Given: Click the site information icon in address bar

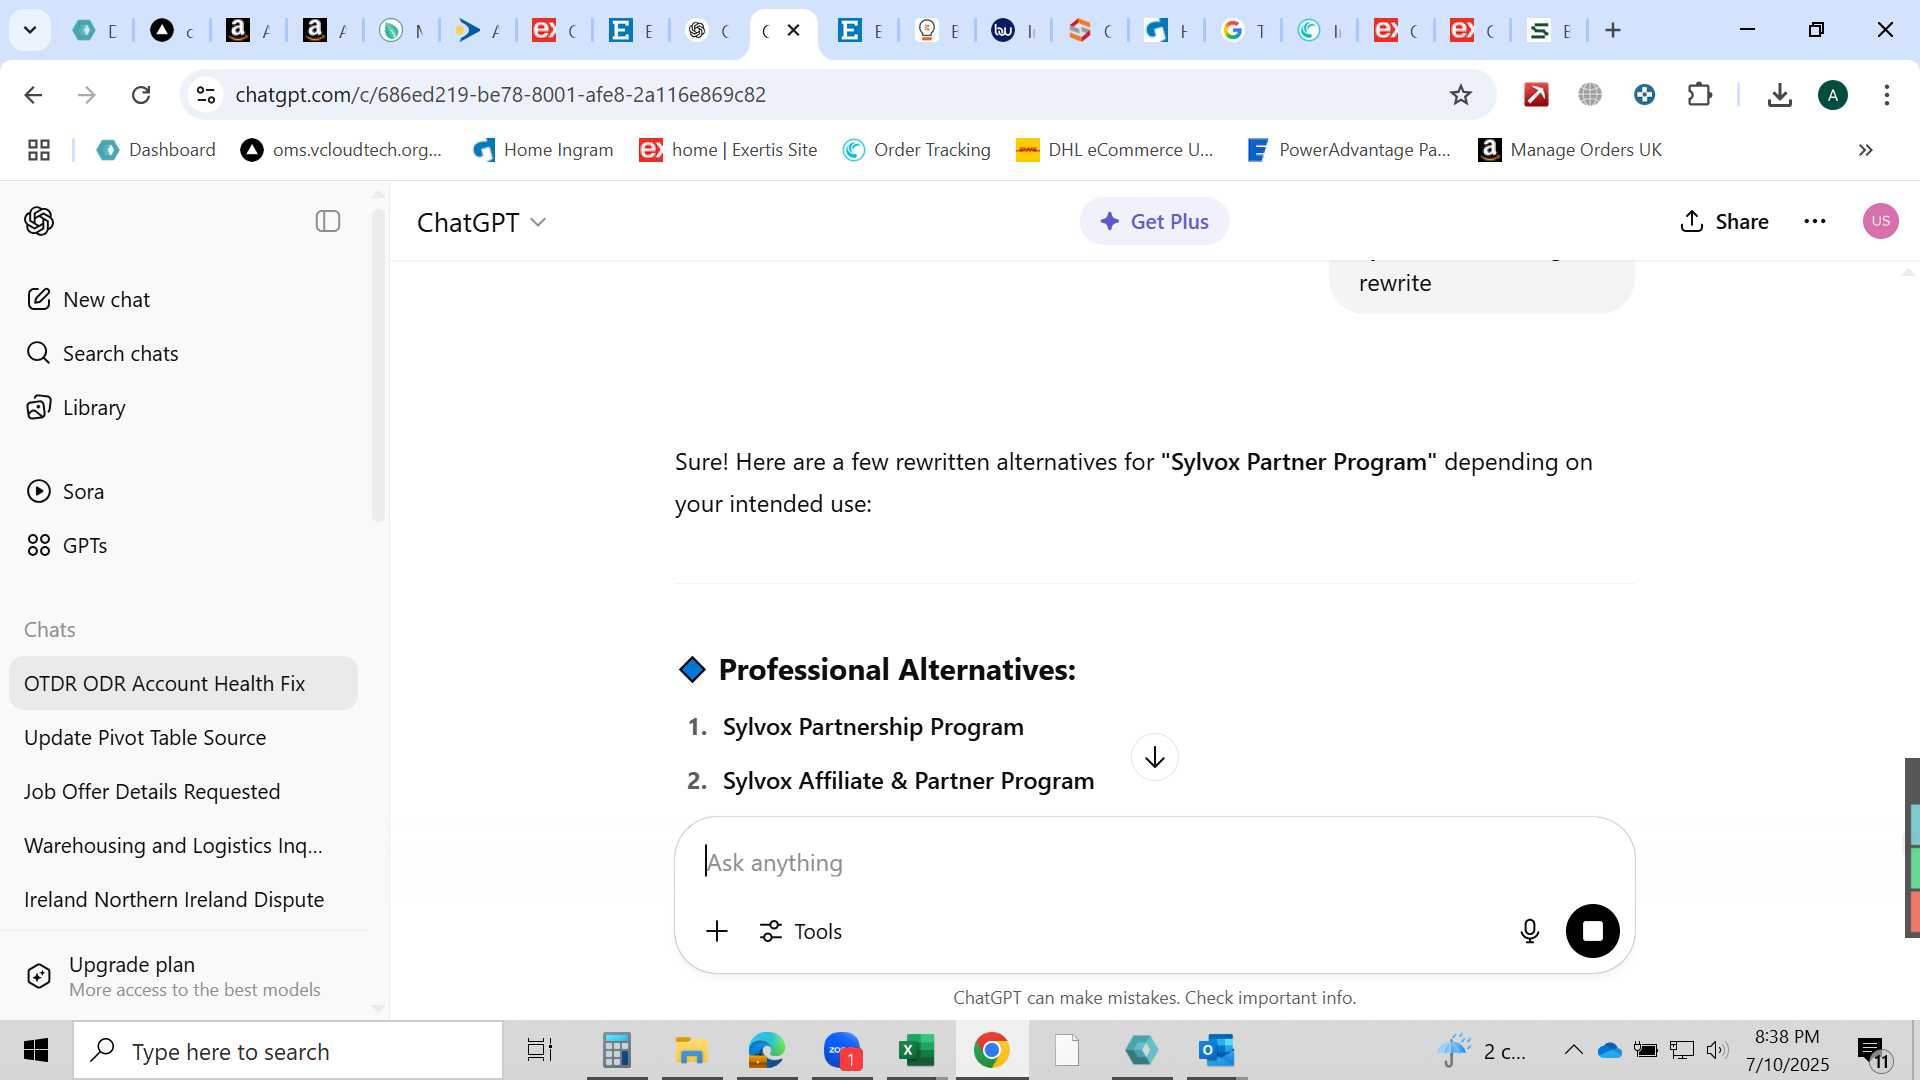Looking at the screenshot, I should pyautogui.click(x=205, y=94).
